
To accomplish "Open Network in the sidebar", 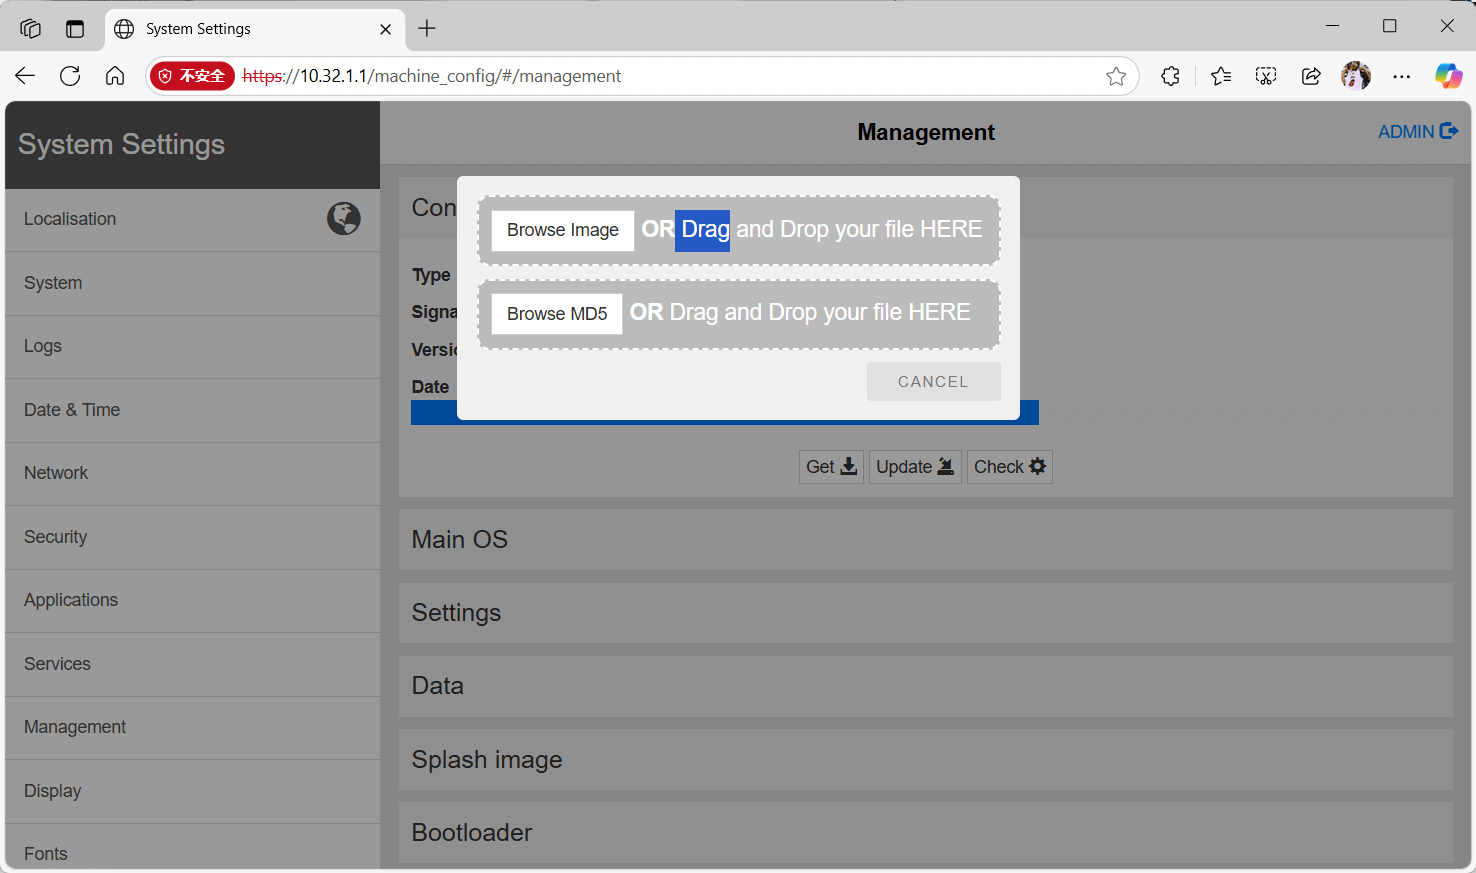I will pos(56,473).
